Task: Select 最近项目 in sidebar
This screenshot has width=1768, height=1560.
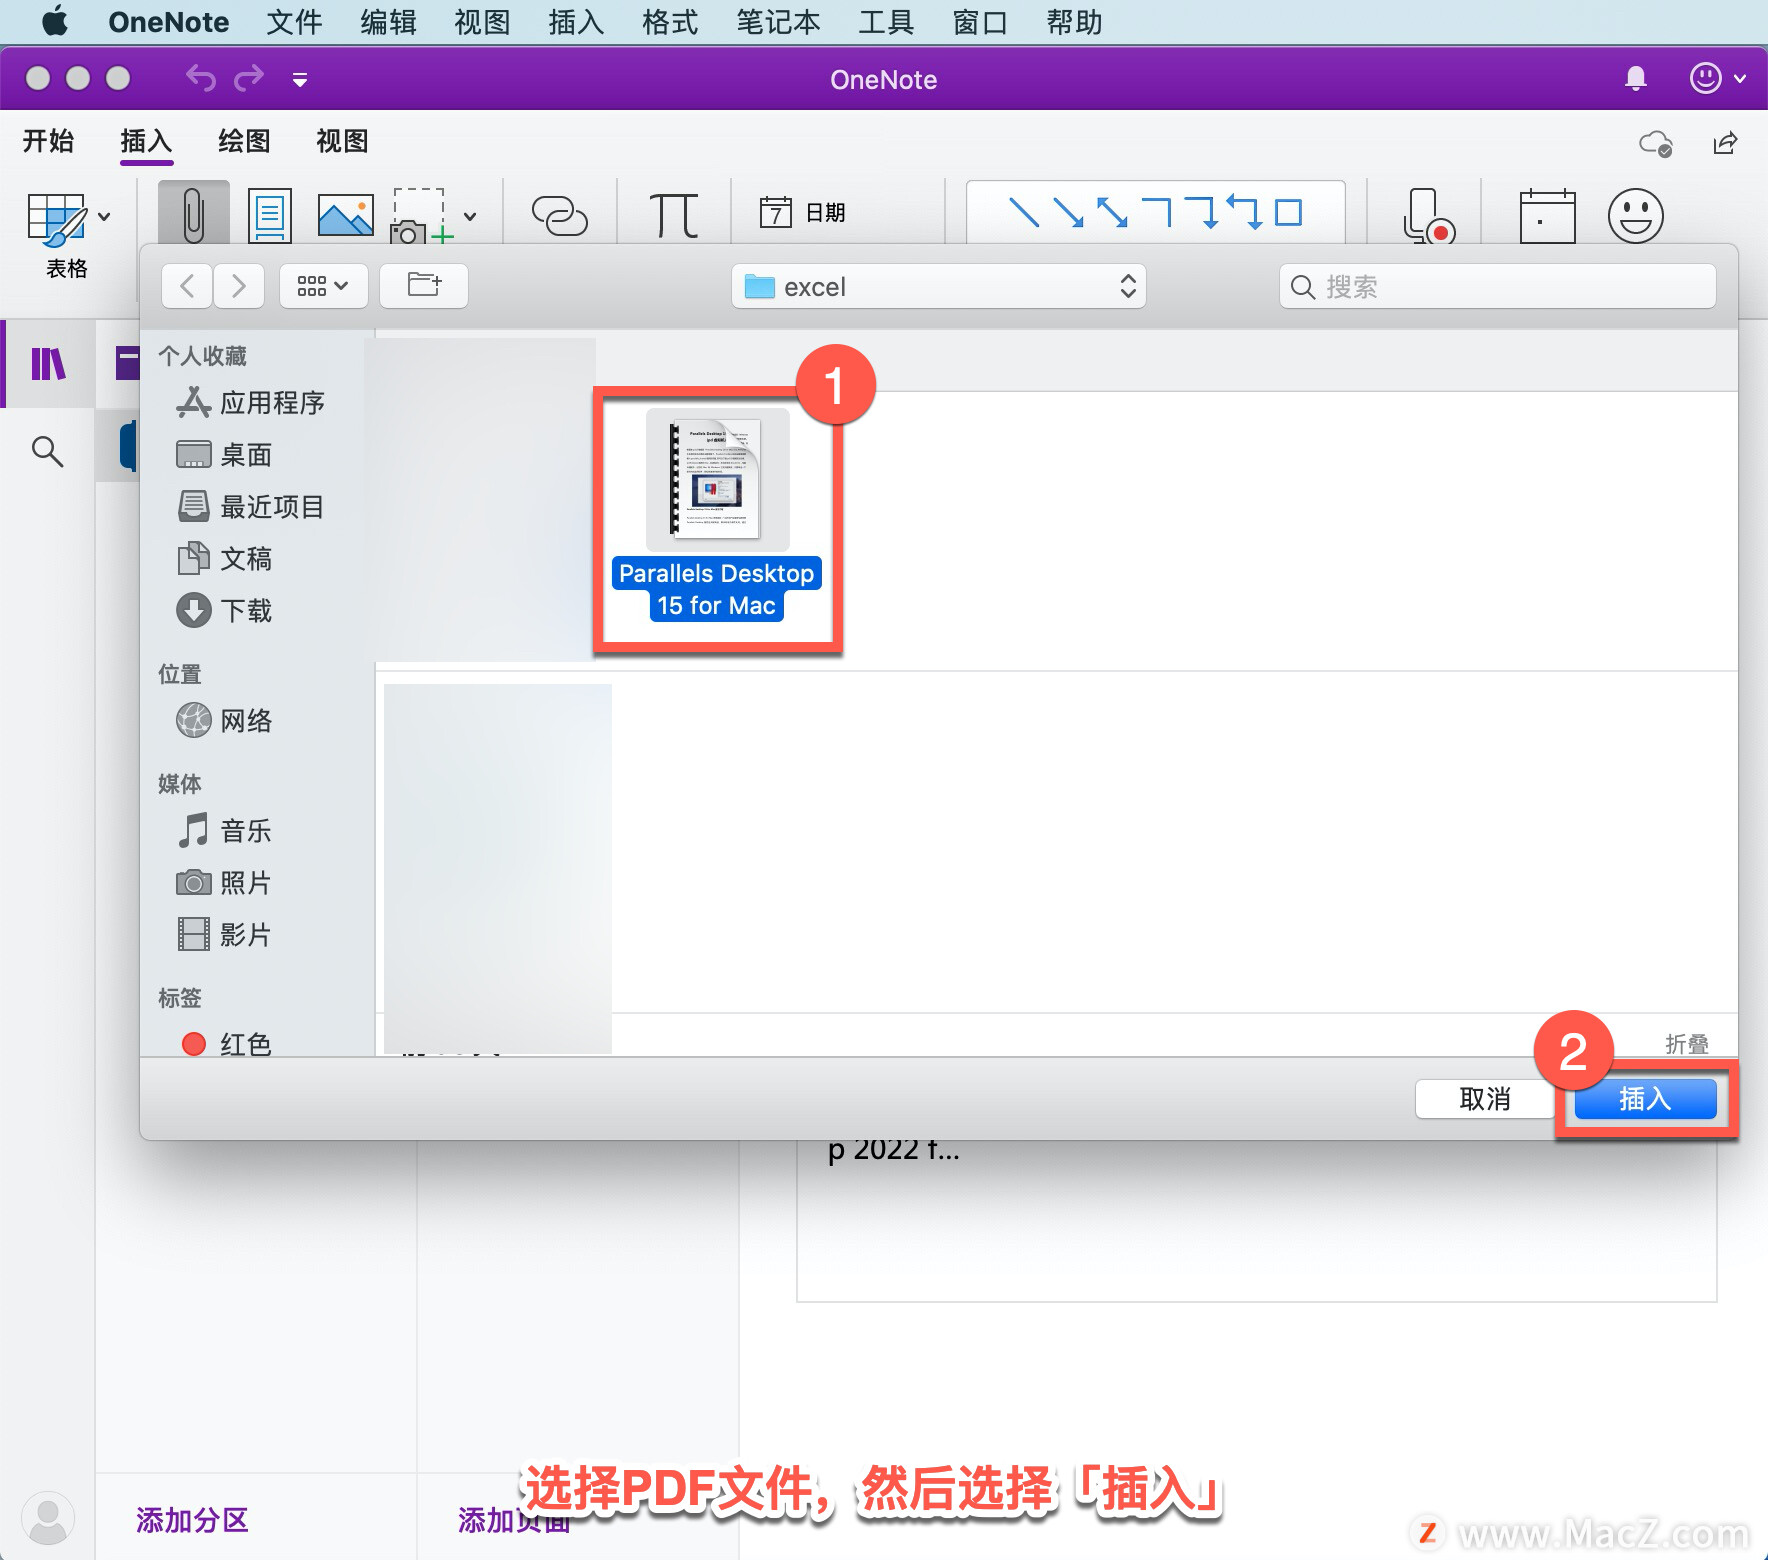Action: (x=251, y=507)
